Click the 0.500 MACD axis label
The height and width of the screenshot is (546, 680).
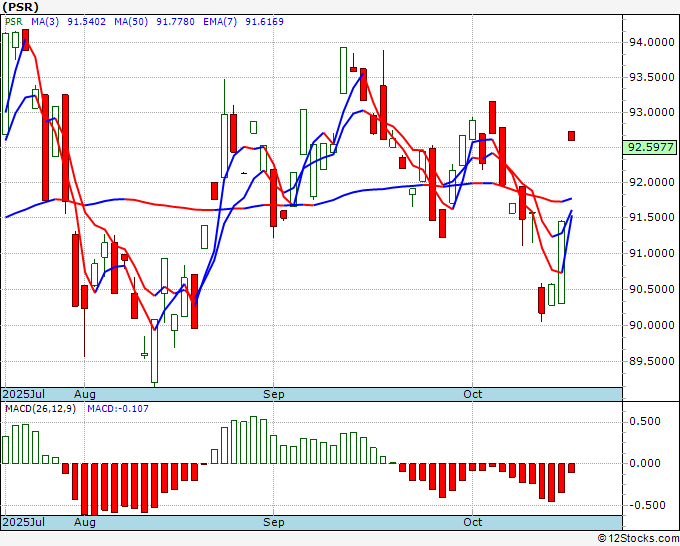click(x=645, y=422)
